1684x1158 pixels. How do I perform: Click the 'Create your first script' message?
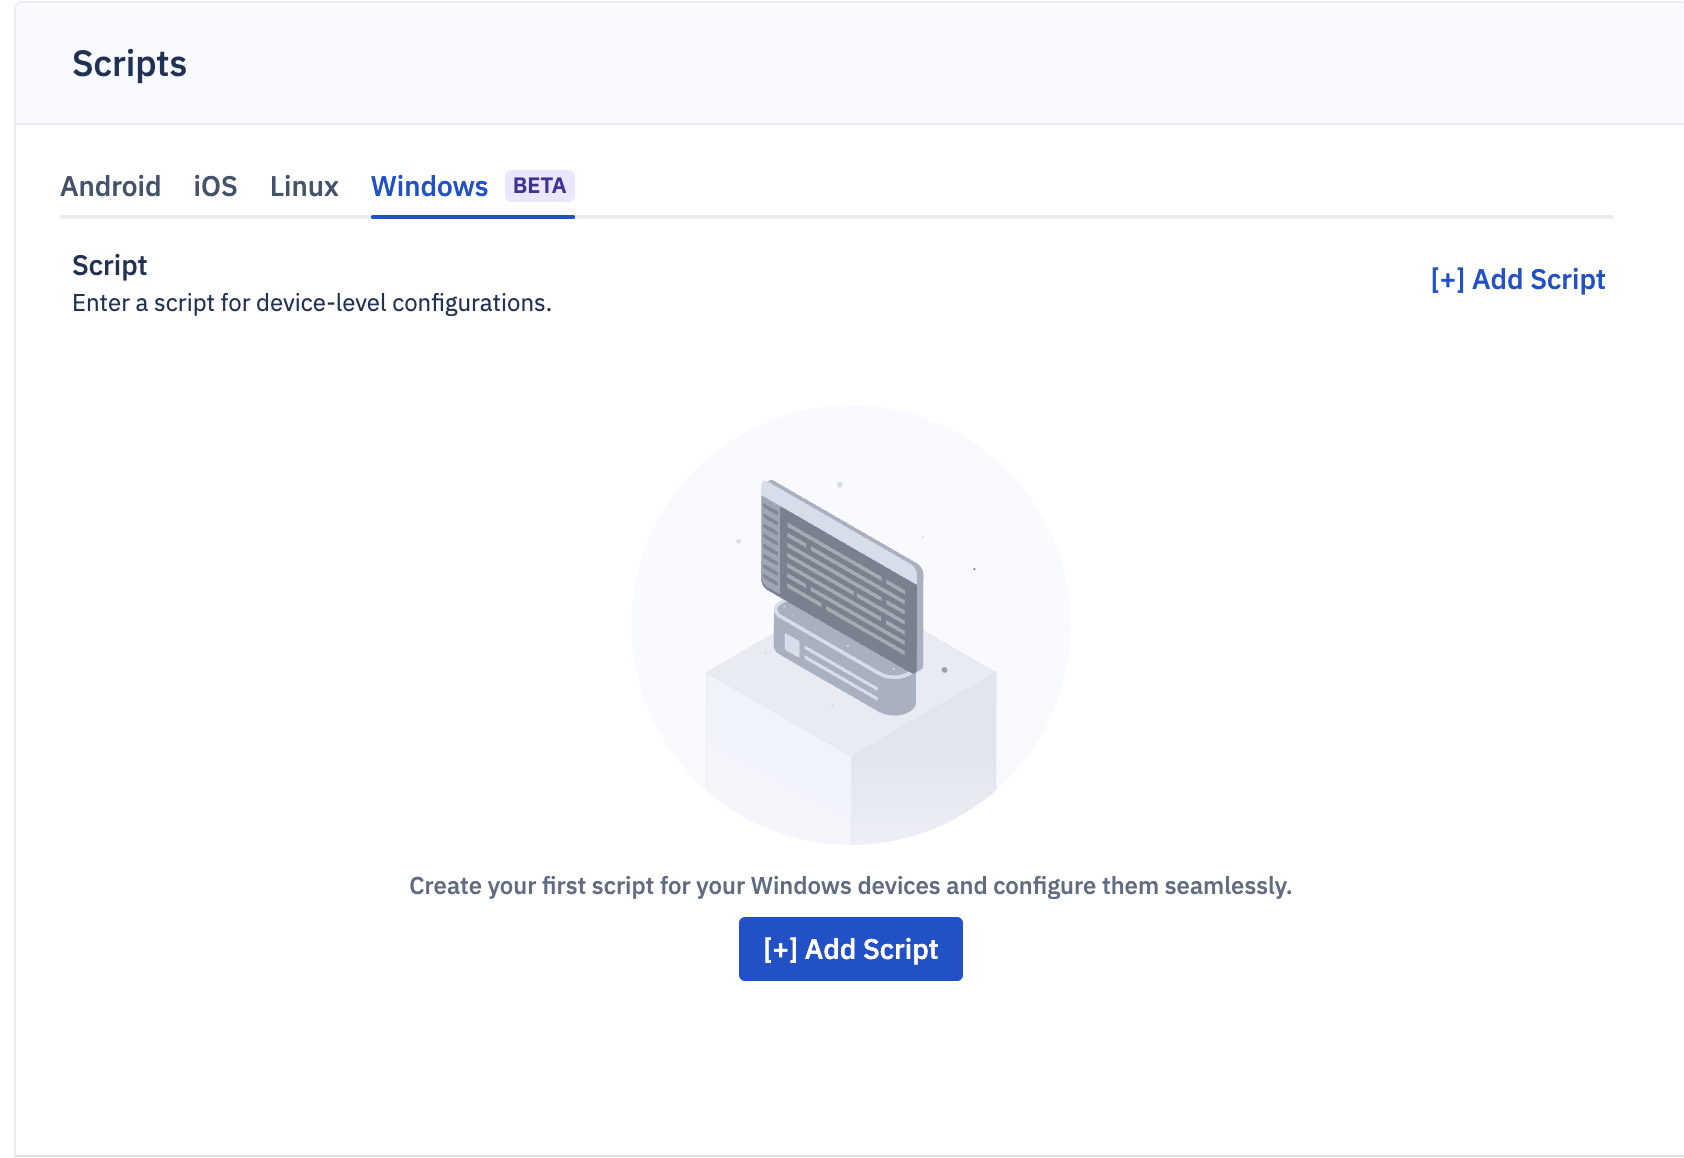(850, 886)
